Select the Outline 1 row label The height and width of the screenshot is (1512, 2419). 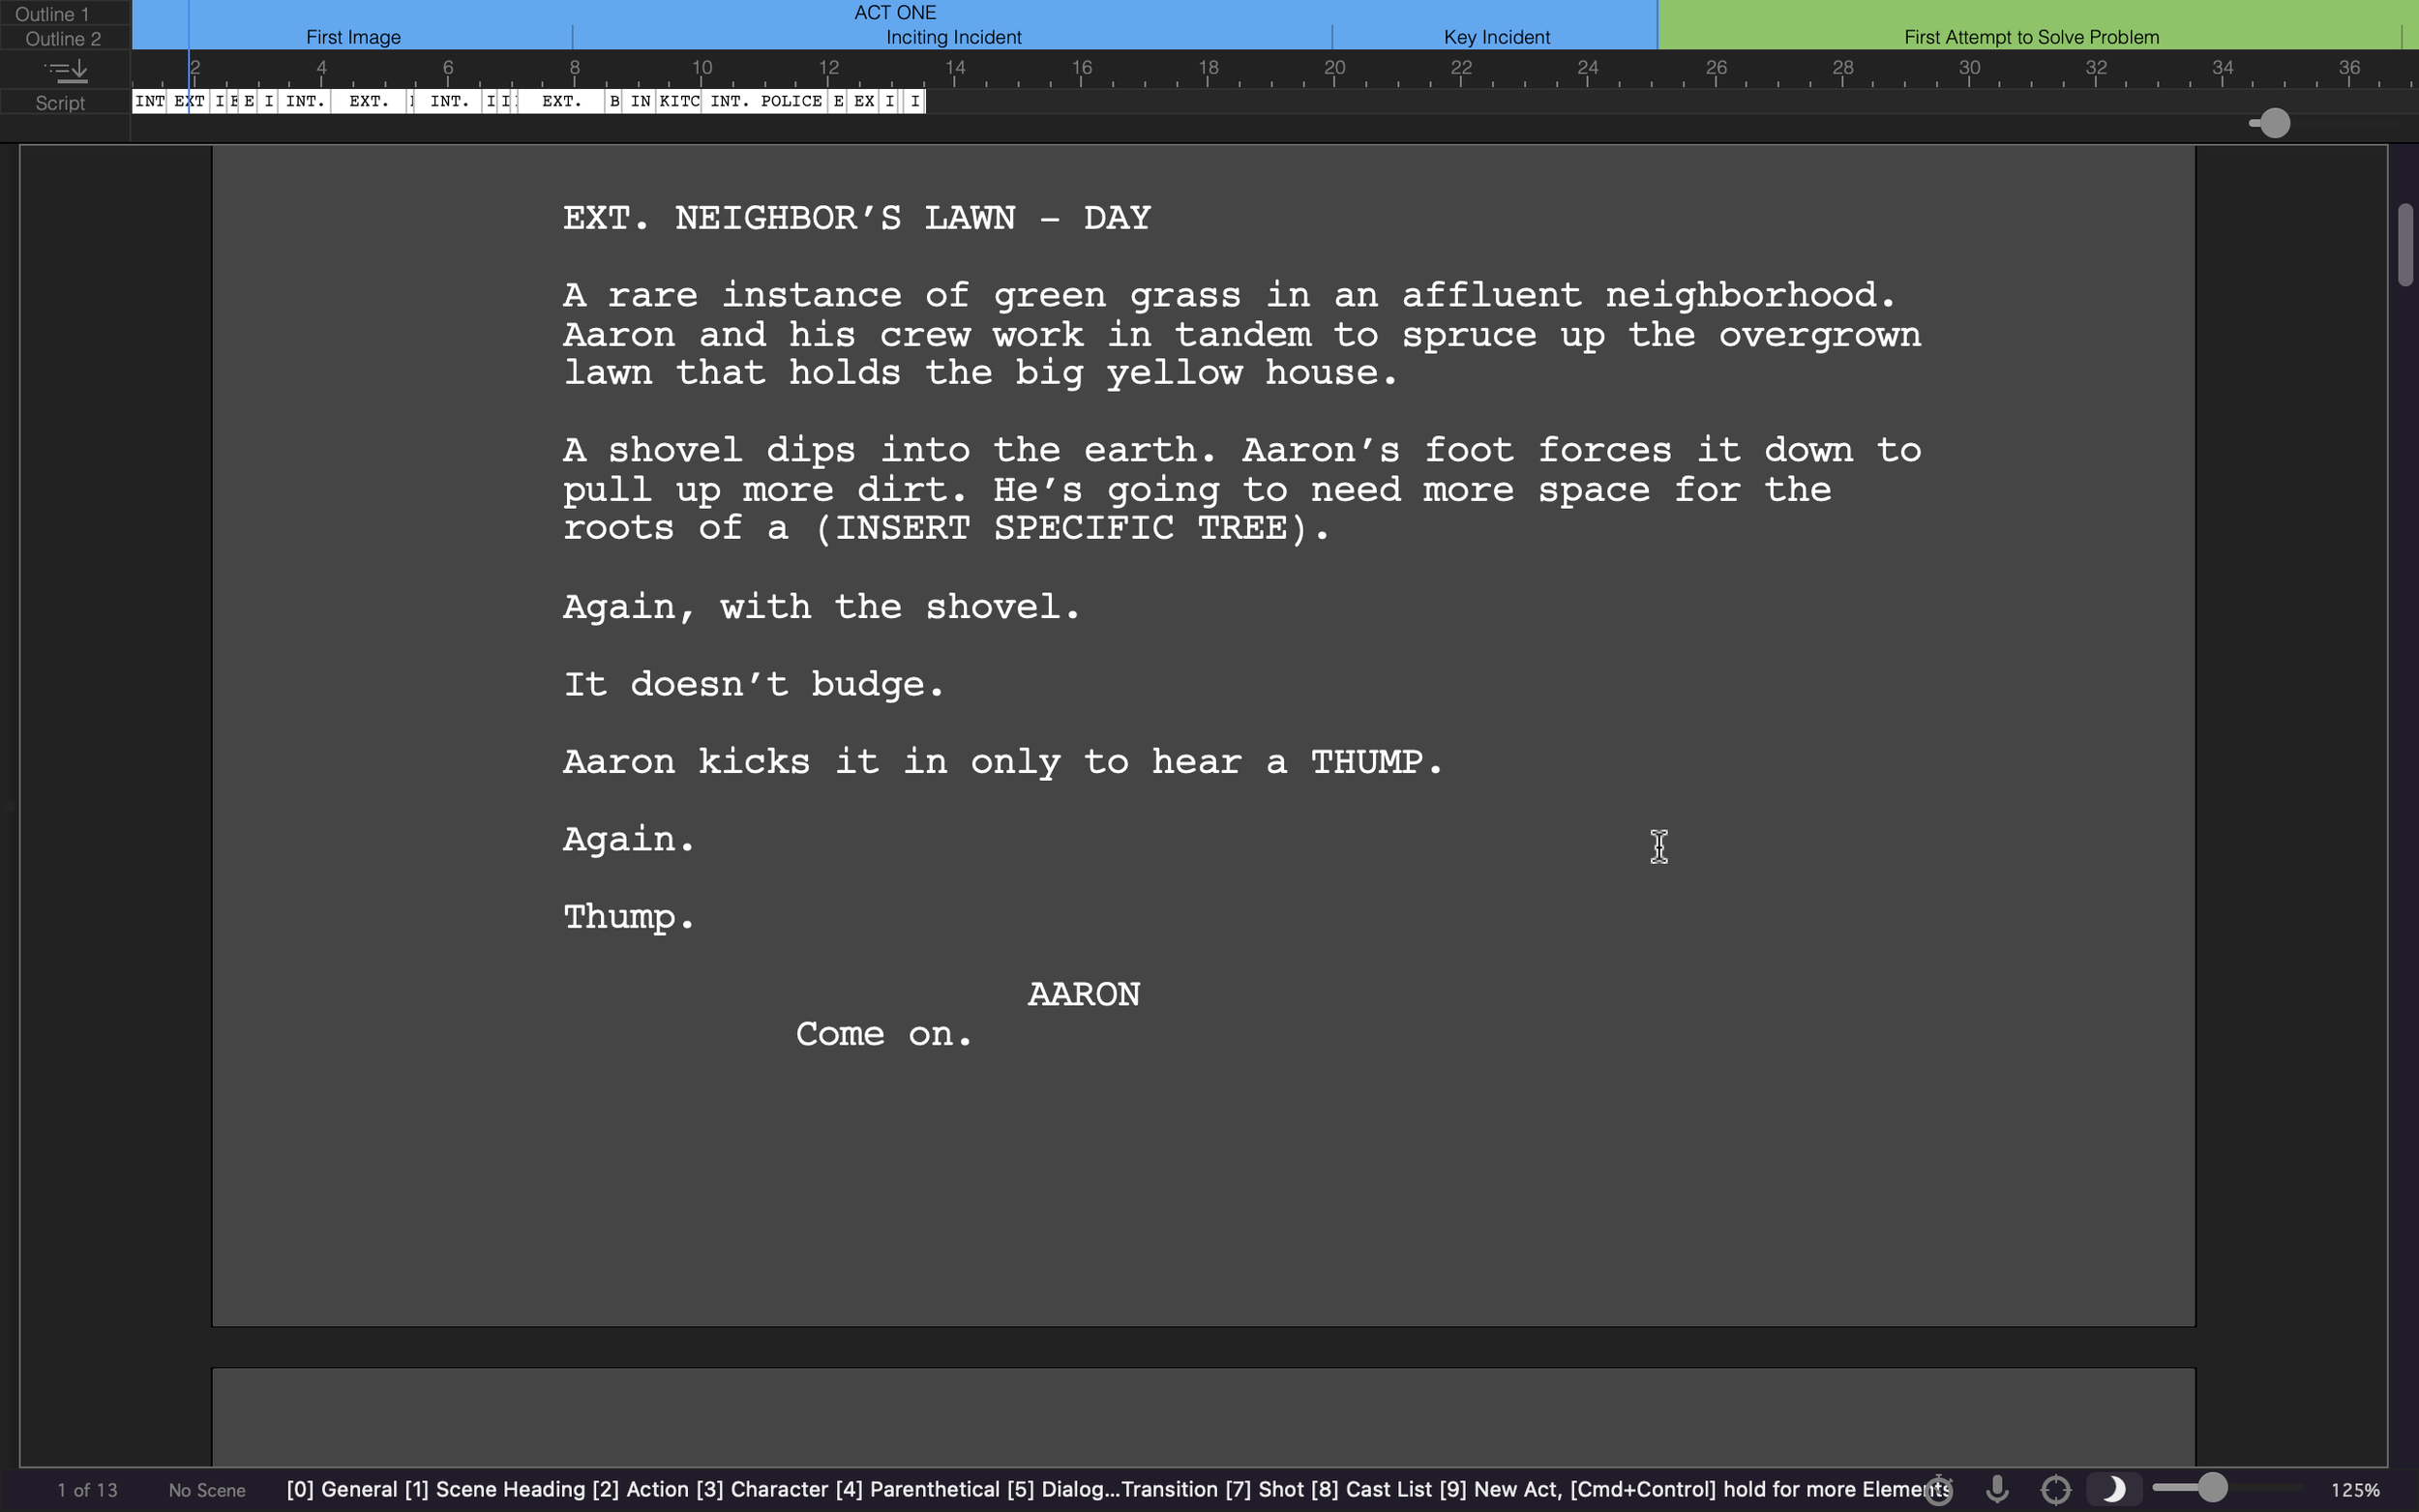(52, 13)
